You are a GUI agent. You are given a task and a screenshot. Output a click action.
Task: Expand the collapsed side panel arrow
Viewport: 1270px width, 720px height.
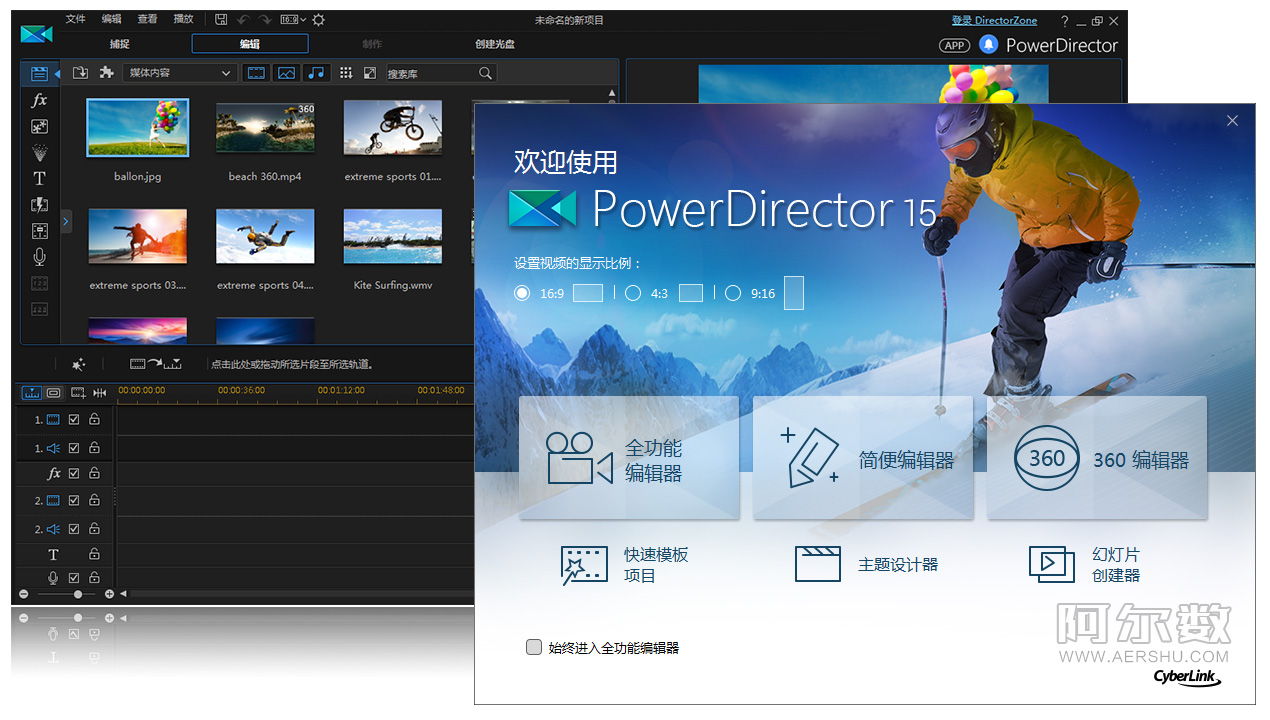pyautogui.click(x=66, y=221)
